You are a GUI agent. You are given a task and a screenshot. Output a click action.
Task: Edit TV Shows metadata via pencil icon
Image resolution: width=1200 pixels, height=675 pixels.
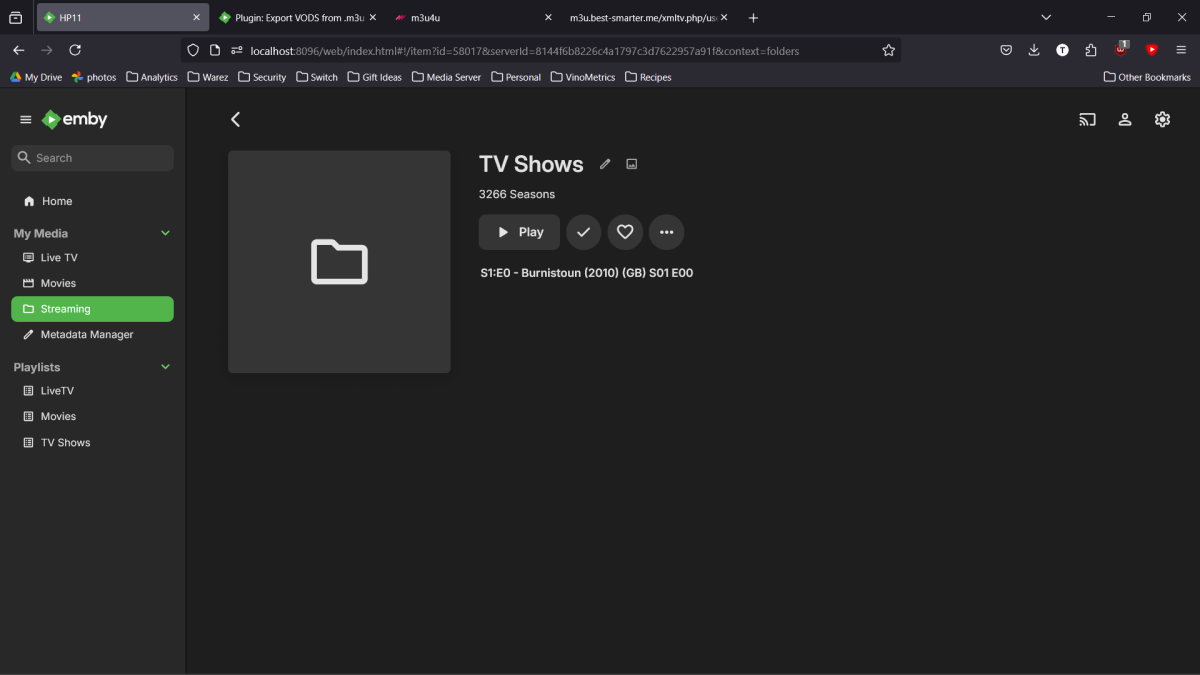click(x=605, y=163)
